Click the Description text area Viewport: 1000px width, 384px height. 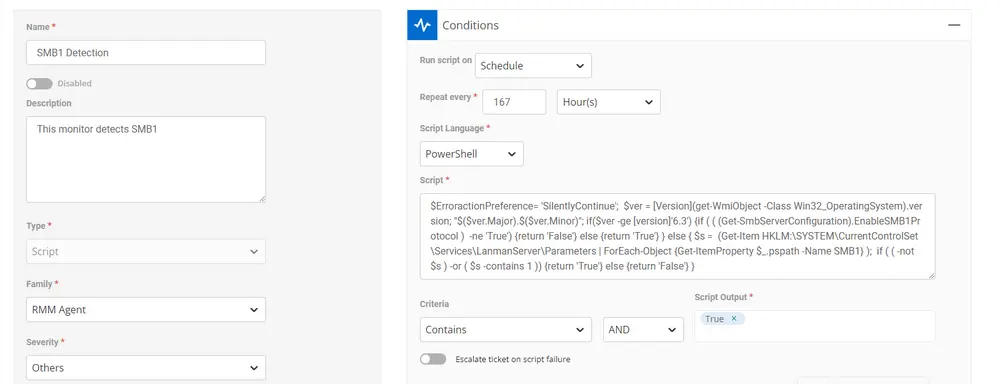[146, 159]
